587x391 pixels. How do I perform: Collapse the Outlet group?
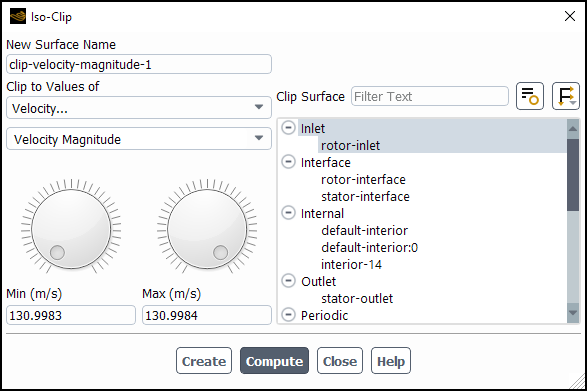[288, 281]
